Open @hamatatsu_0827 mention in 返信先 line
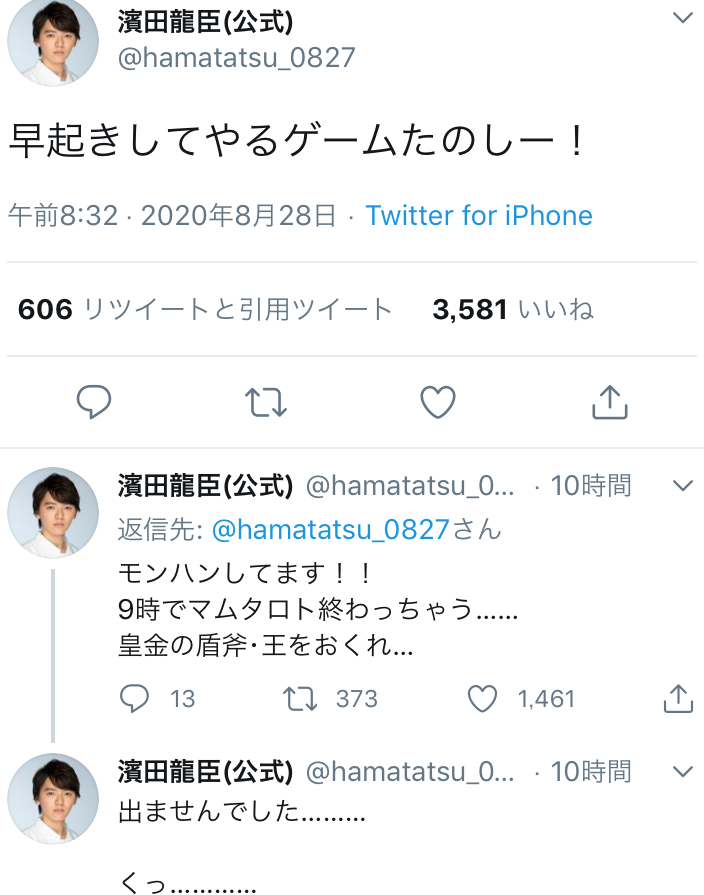 point(331,530)
